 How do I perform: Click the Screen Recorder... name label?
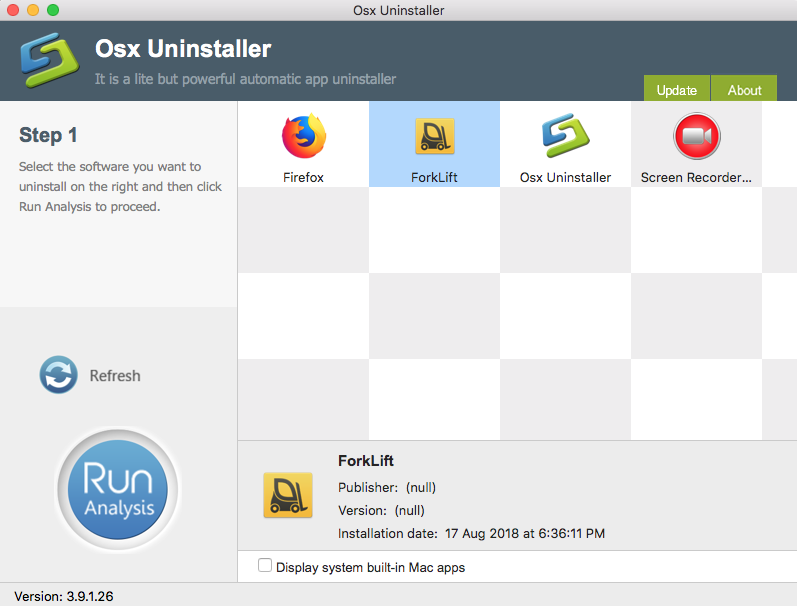pos(696,177)
